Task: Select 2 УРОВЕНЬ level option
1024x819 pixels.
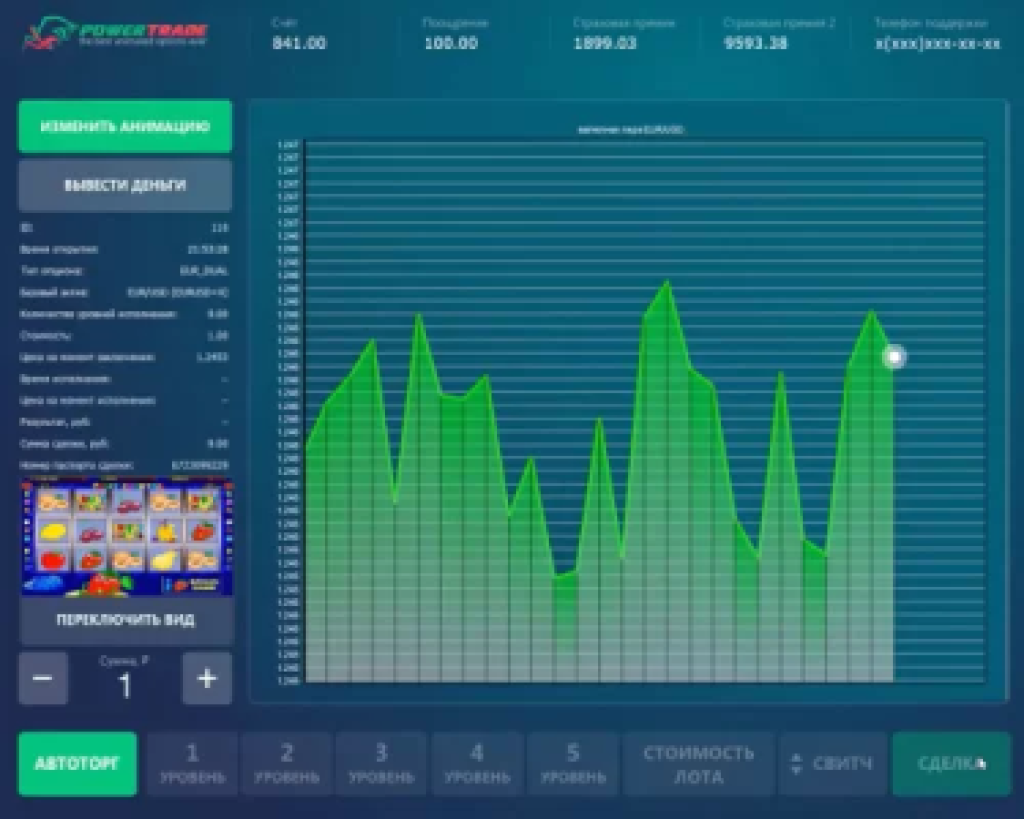Action: [x=286, y=764]
